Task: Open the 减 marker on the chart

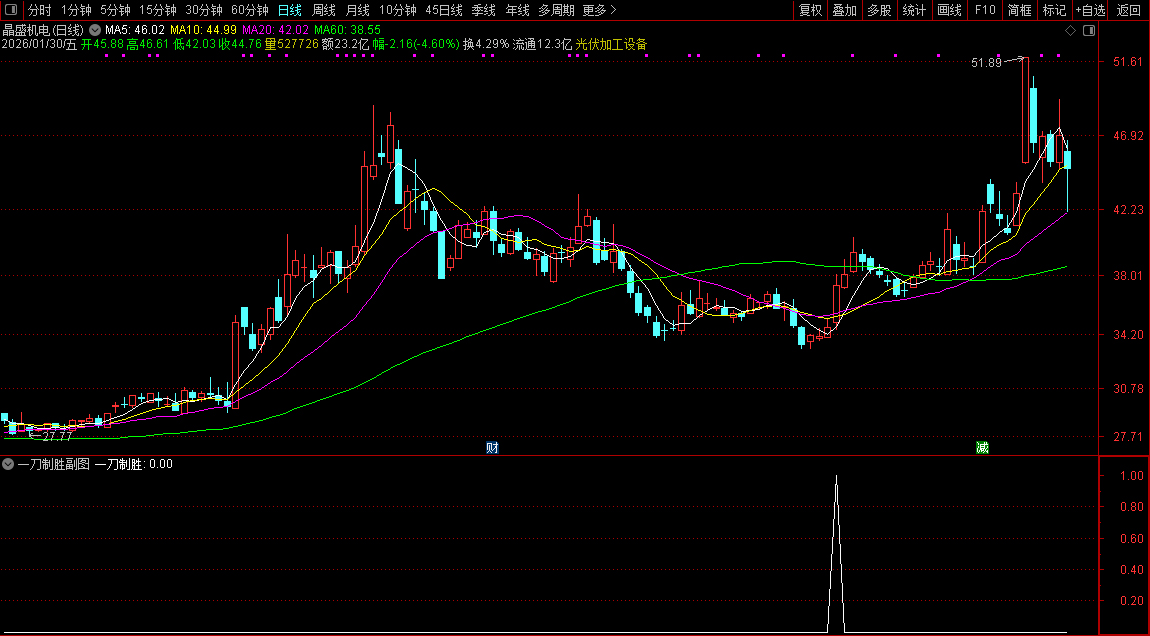Action: [982, 447]
